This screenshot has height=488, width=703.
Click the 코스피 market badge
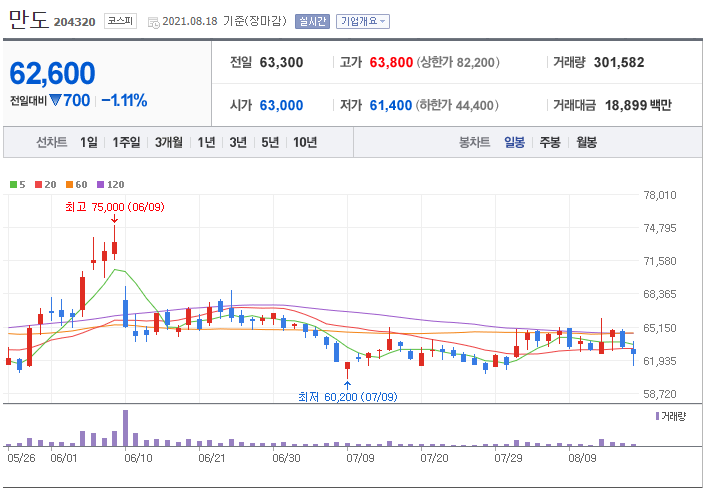121,21
